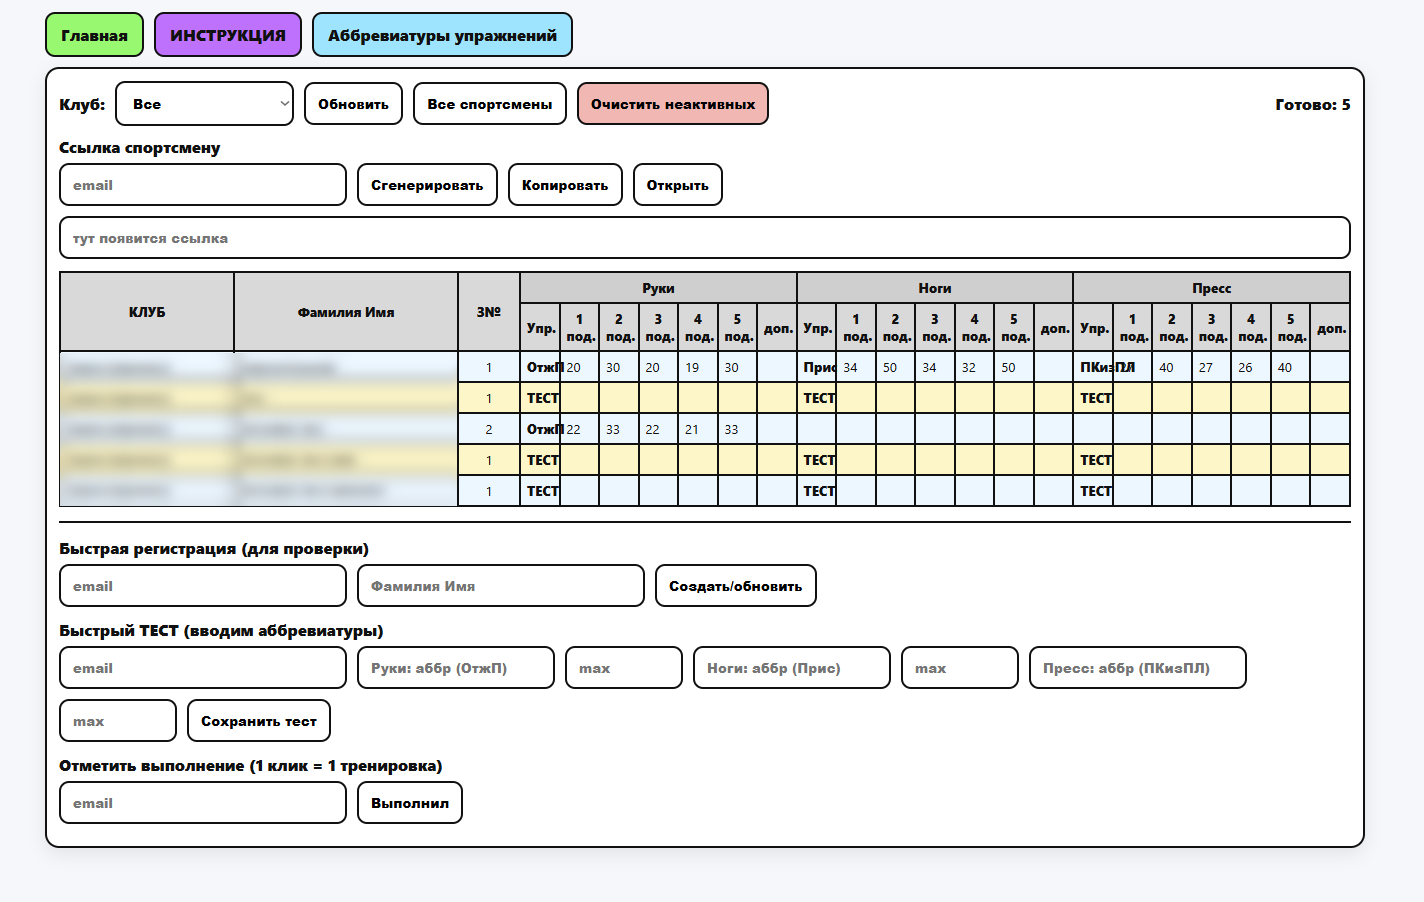This screenshot has height=902, width=1424.
Task: Click the Ноги: аббр (Прис) field
Action: (x=791, y=668)
